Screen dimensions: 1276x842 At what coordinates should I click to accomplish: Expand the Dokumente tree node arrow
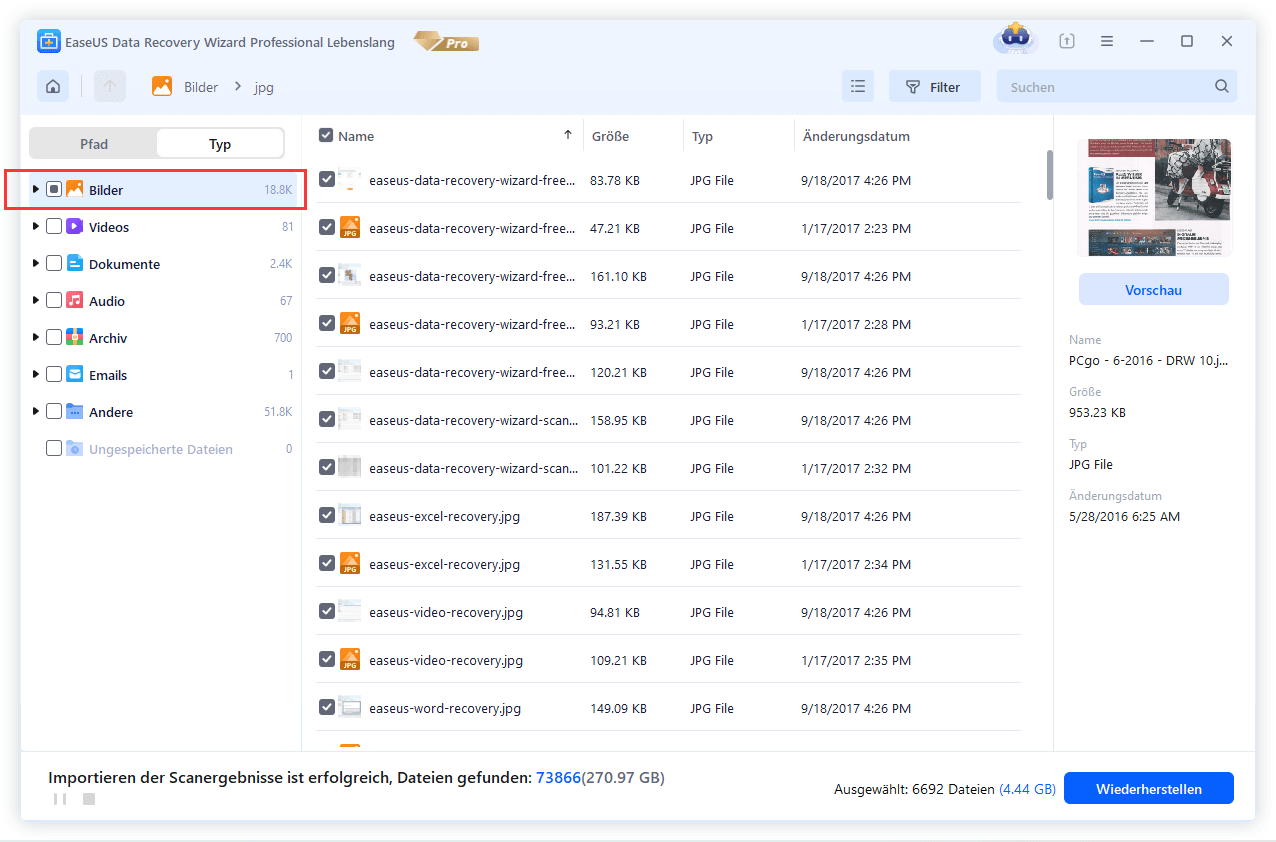click(35, 264)
